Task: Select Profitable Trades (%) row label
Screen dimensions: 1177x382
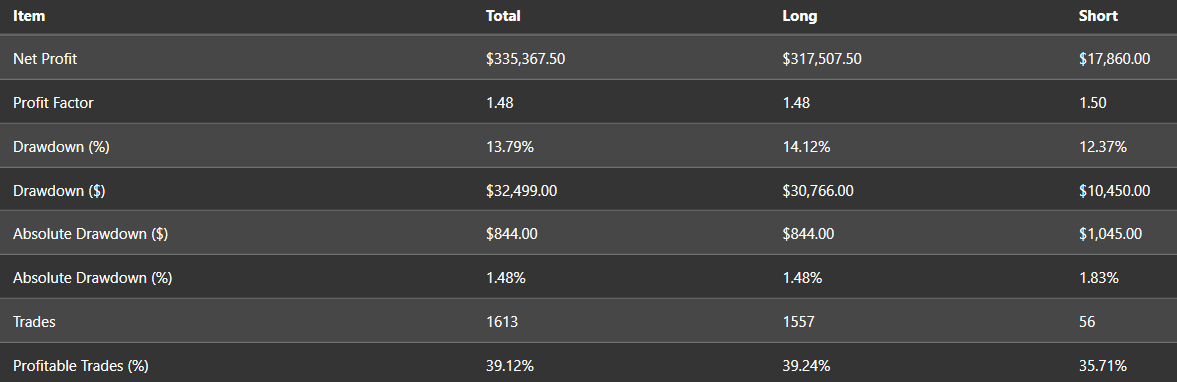Action: tap(80, 365)
